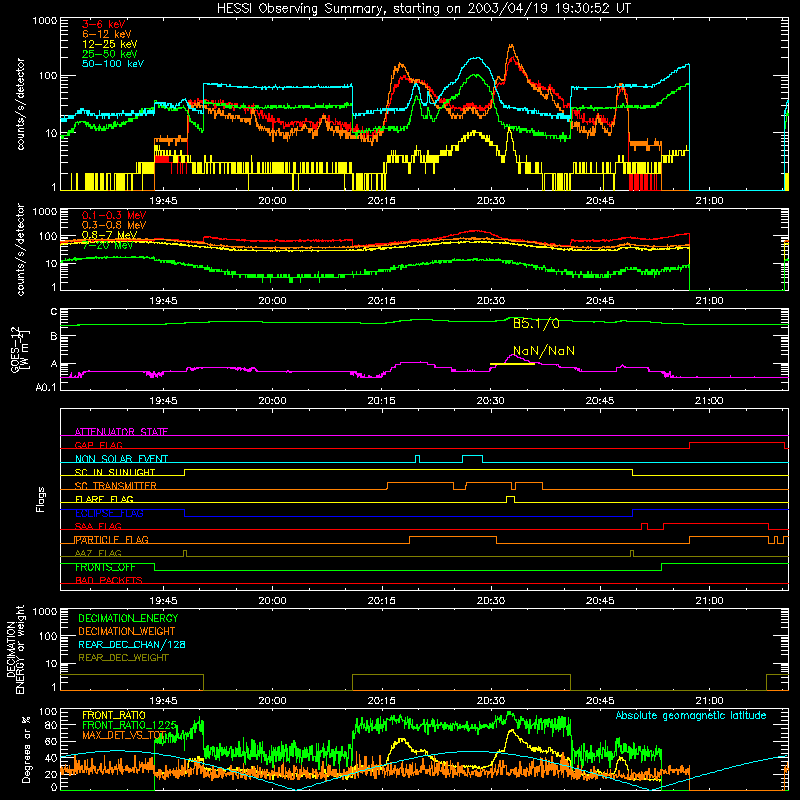Select the 12-25 keV legend label
This screenshot has width=800, height=800.
pyautogui.click(x=110, y=44)
